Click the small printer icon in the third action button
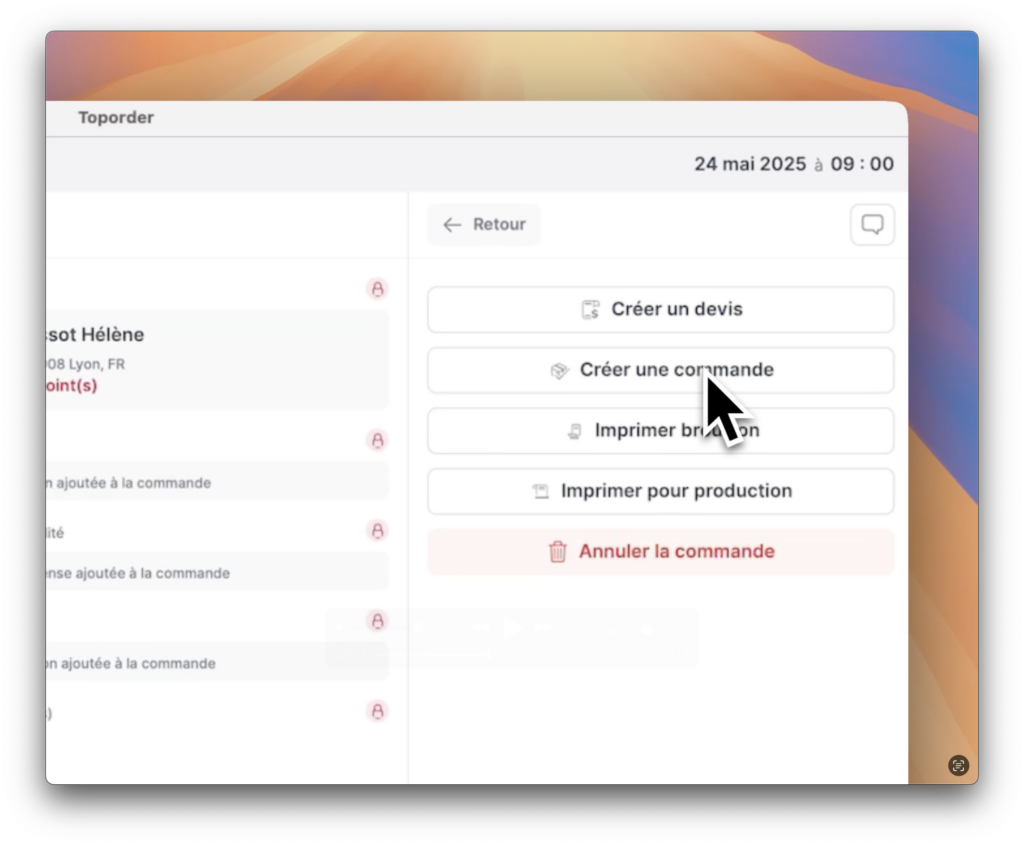This screenshot has height=845, width=1024. pos(575,431)
